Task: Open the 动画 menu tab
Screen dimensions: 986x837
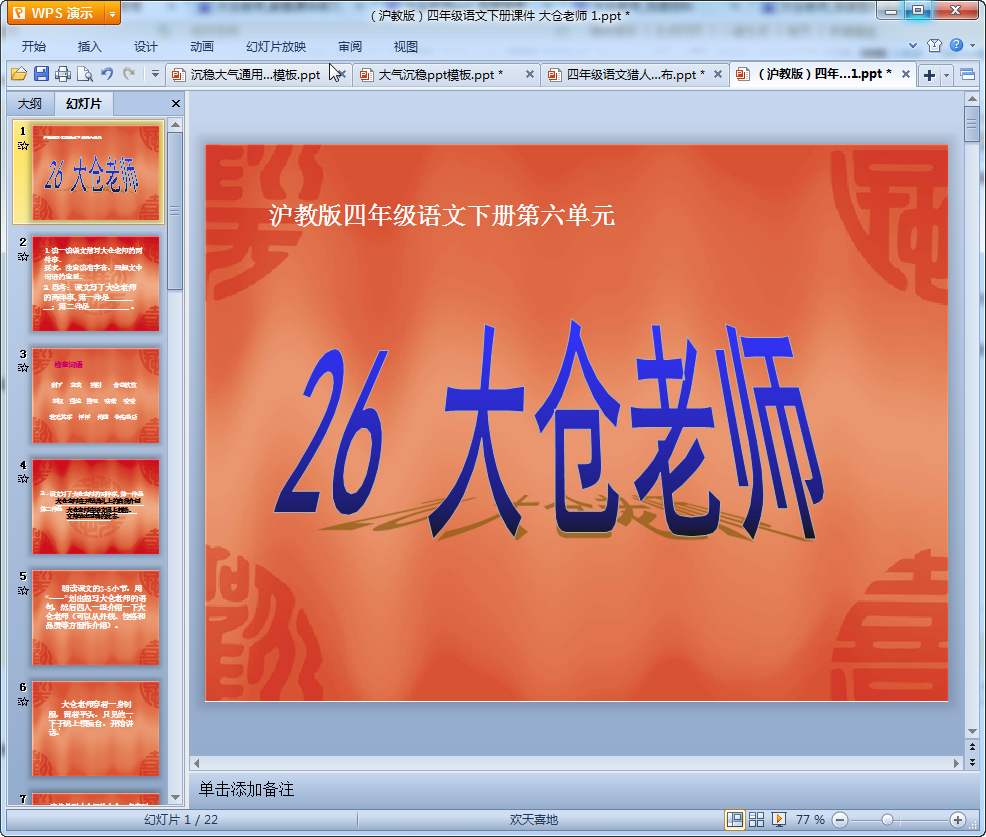Action: click(x=202, y=47)
